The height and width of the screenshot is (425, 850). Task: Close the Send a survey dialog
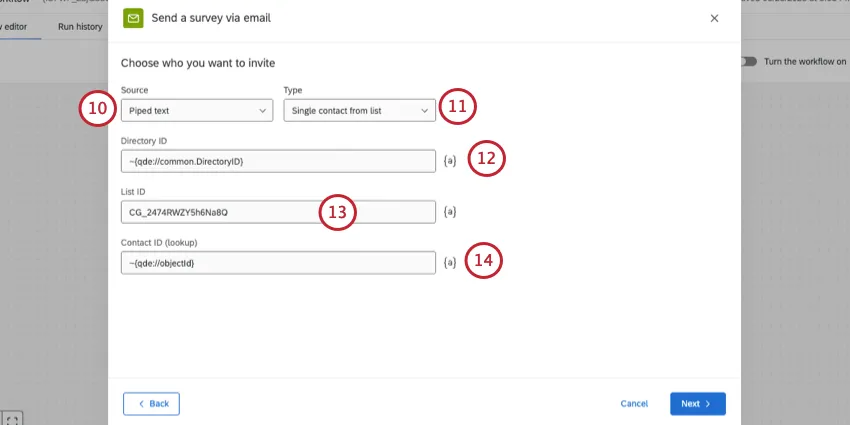coord(714,18)
